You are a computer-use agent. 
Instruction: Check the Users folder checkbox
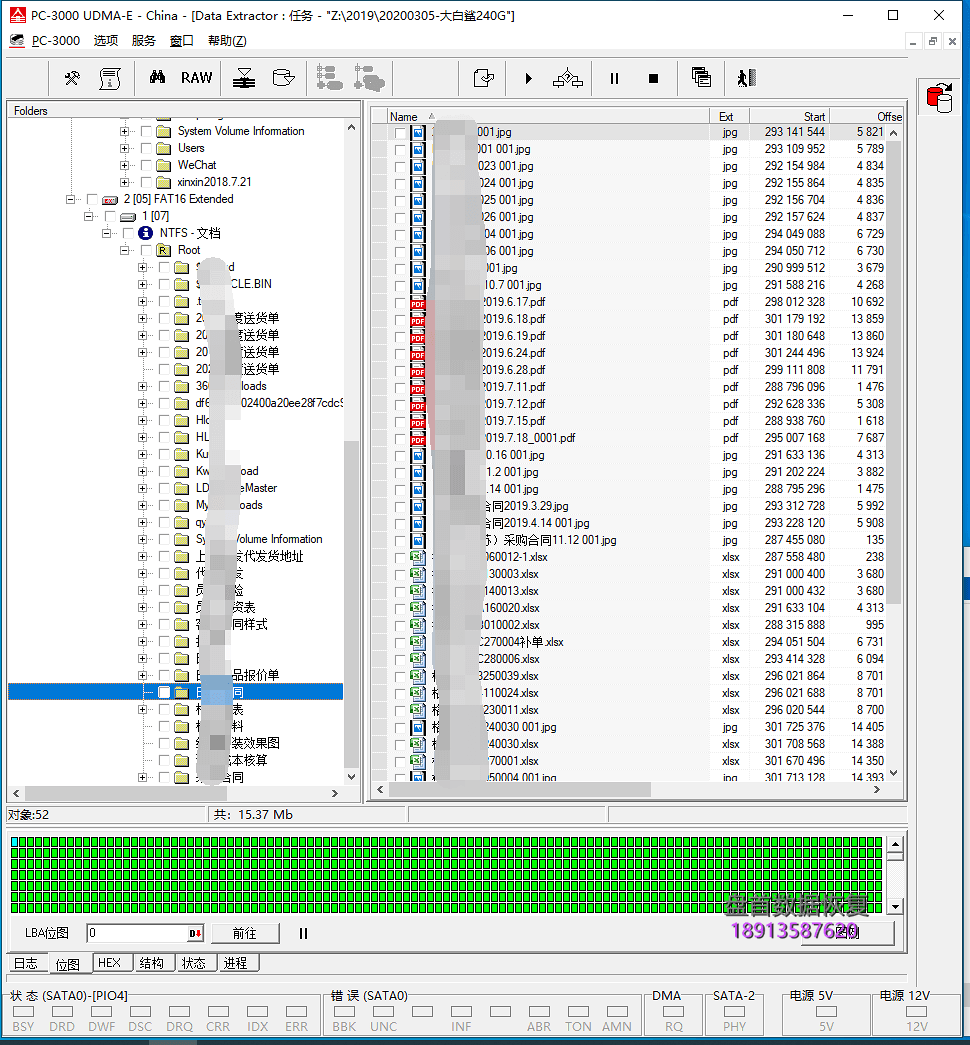click(x=146, y=149)
